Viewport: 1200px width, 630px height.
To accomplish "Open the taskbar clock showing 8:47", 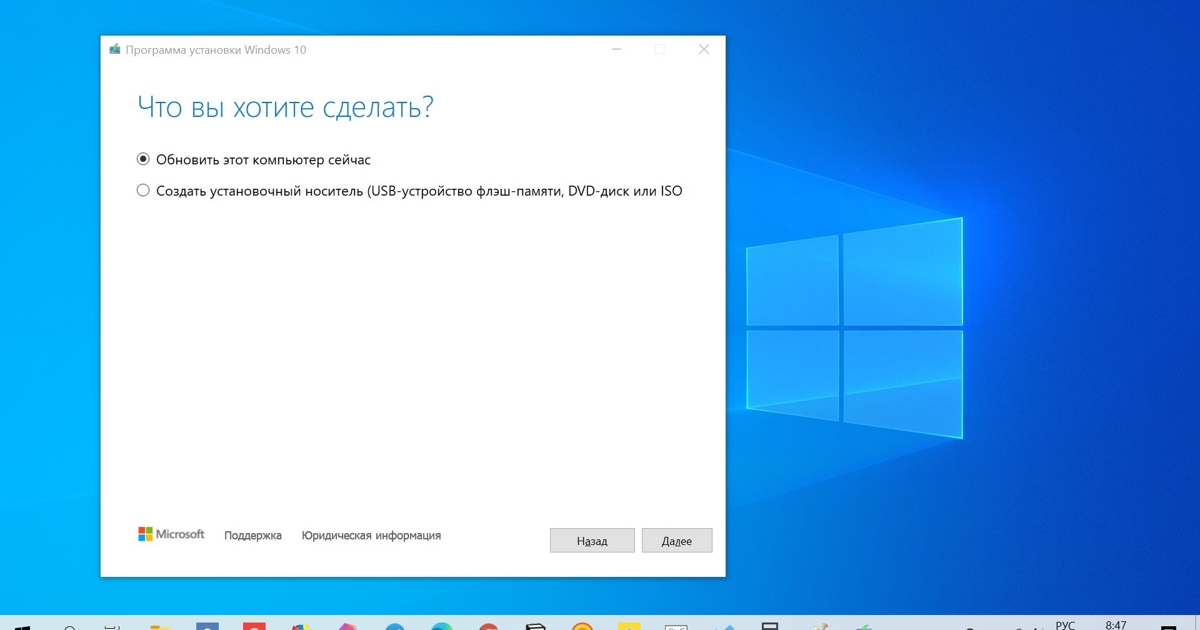I will [1117, 625].
